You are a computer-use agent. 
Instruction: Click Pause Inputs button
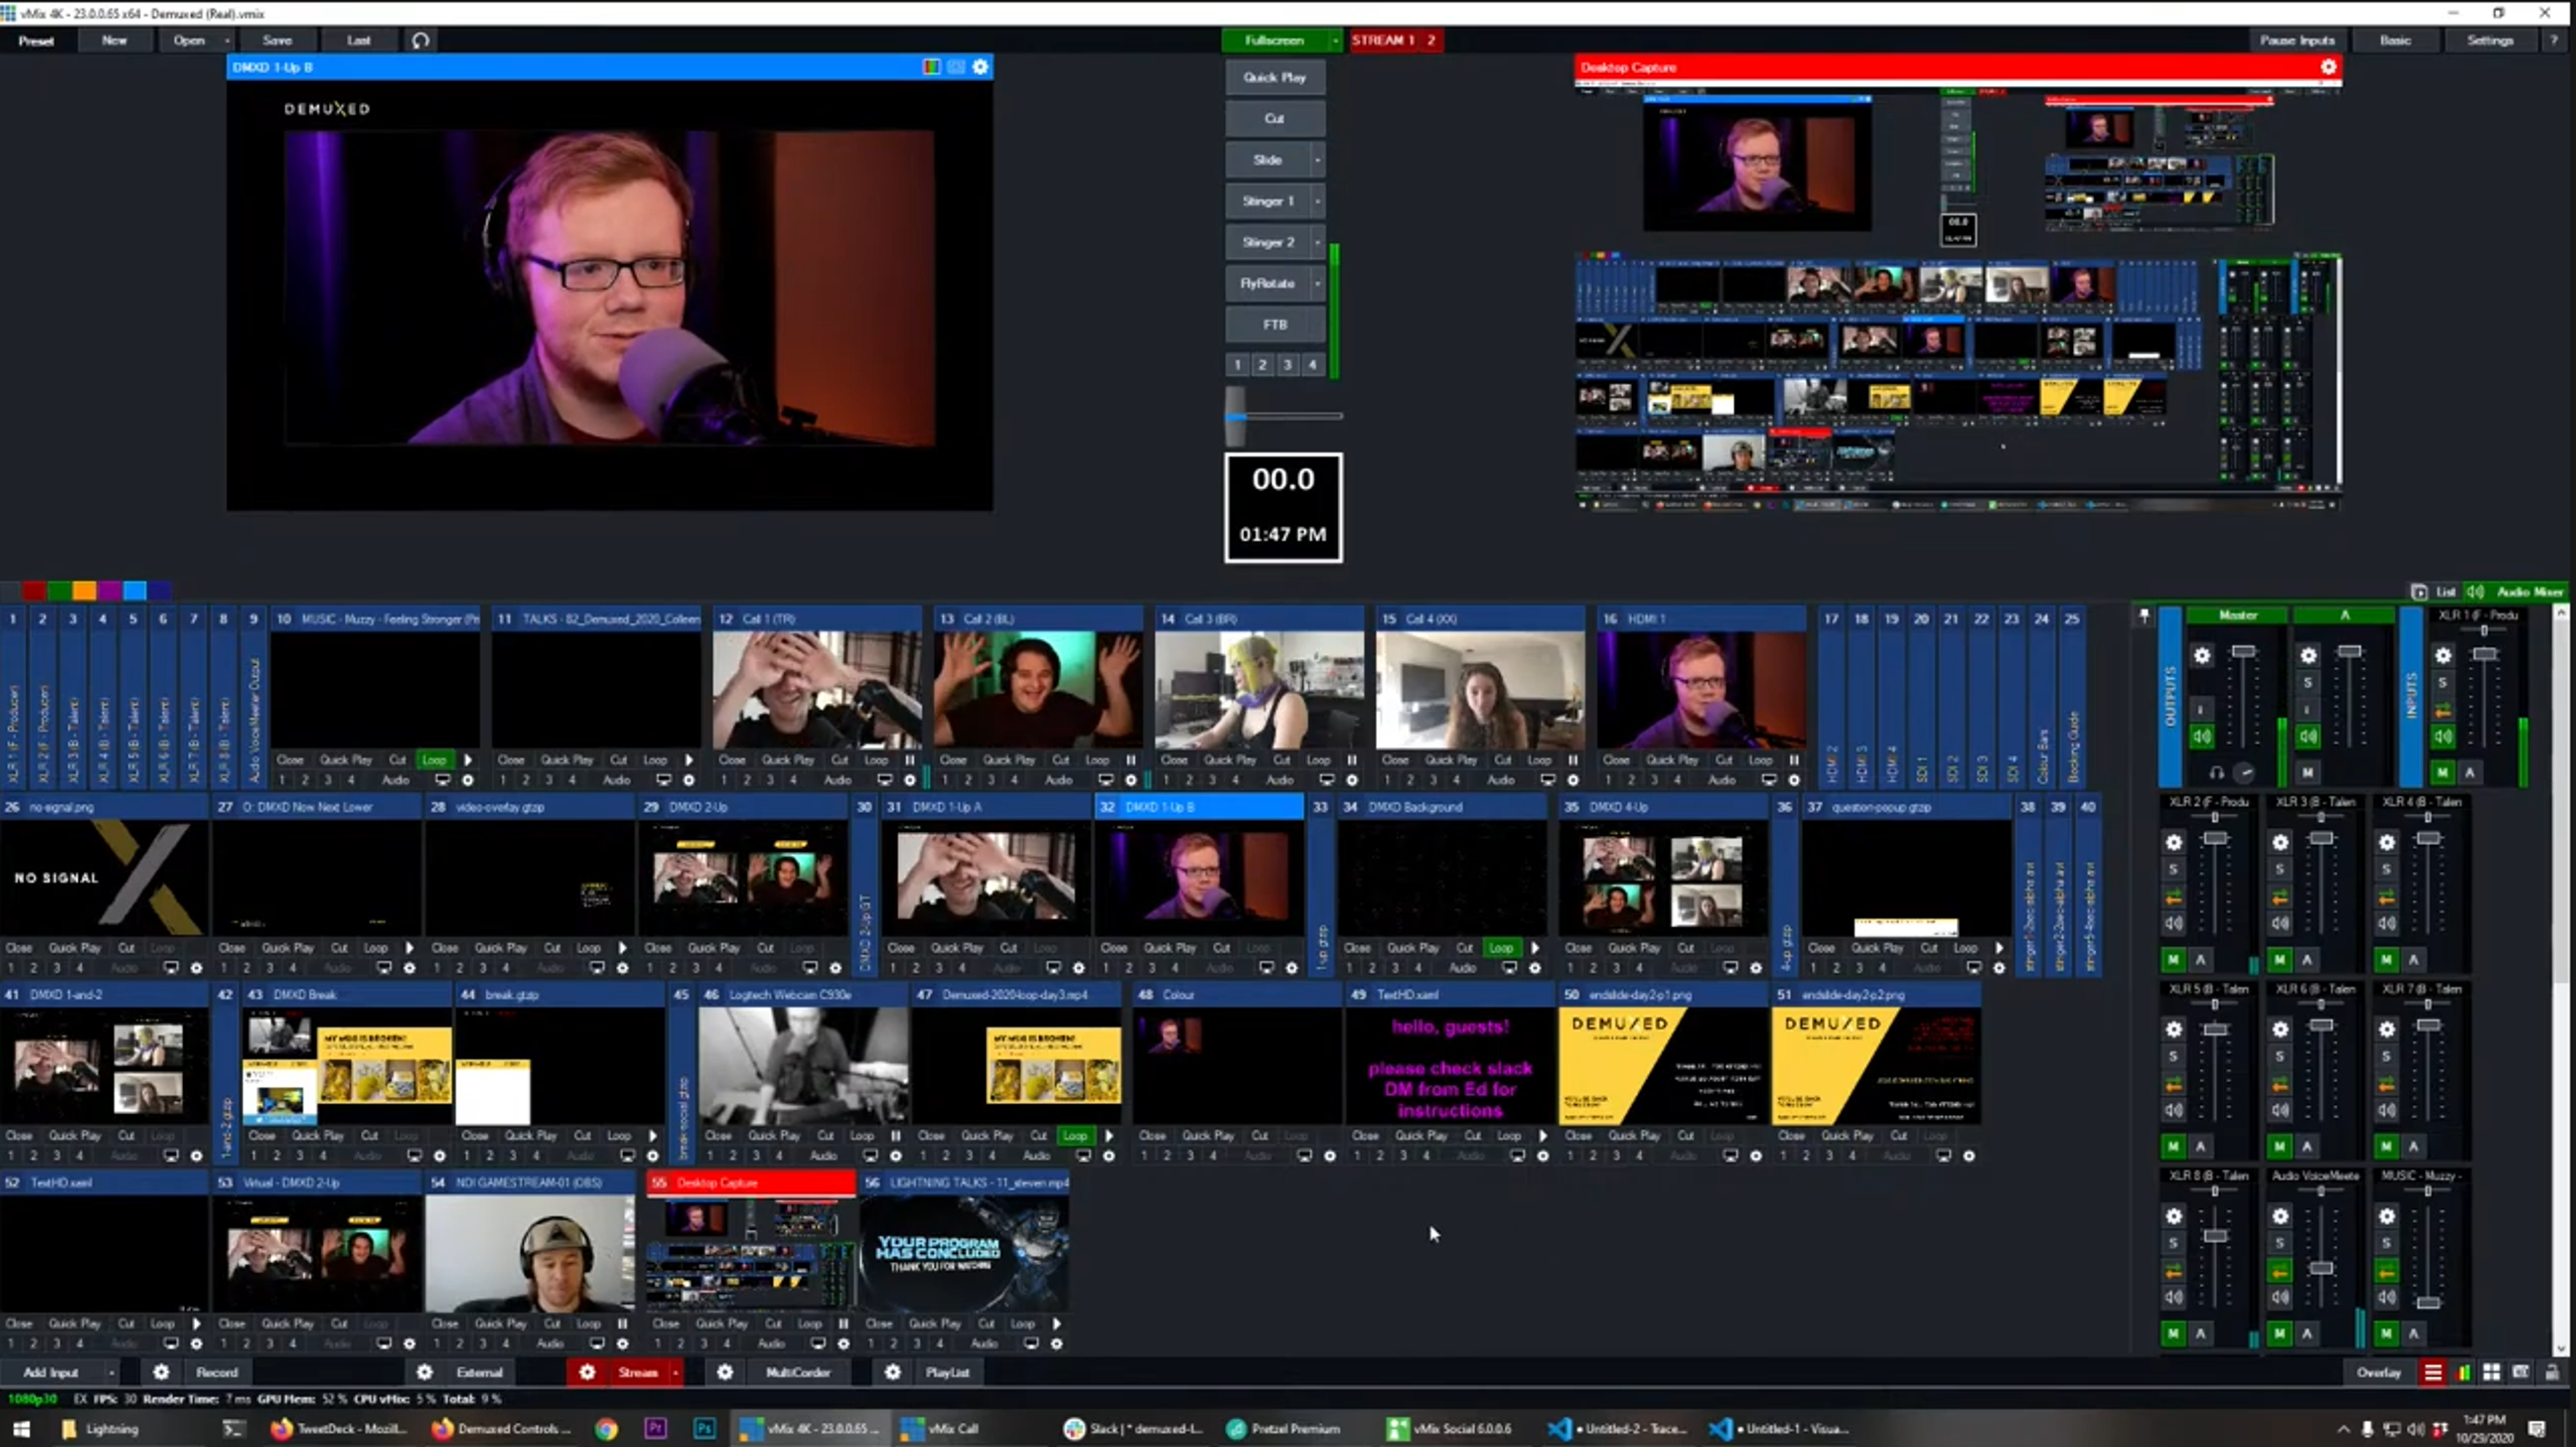2297,41
